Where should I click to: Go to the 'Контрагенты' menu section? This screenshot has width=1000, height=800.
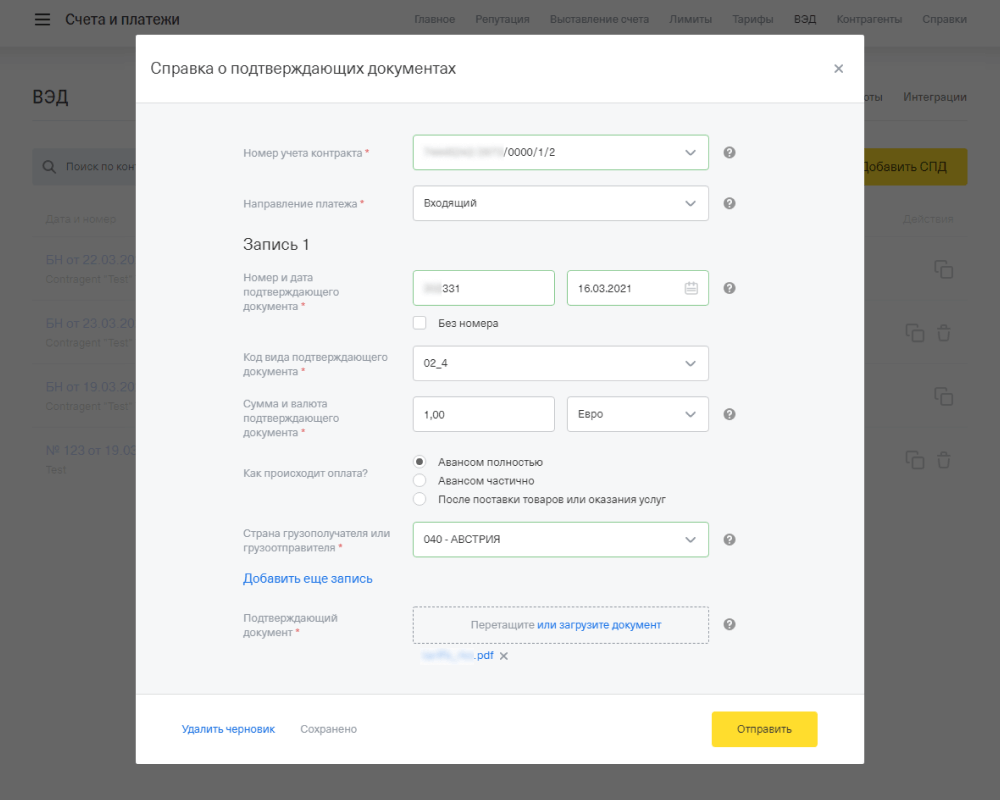(868, 19)
